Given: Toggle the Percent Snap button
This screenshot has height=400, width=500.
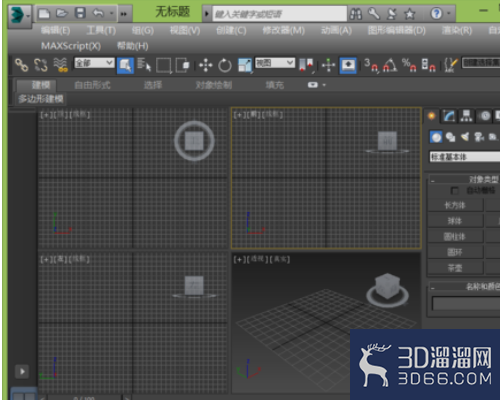Looking at the screenshot, I should coord(410,65).
